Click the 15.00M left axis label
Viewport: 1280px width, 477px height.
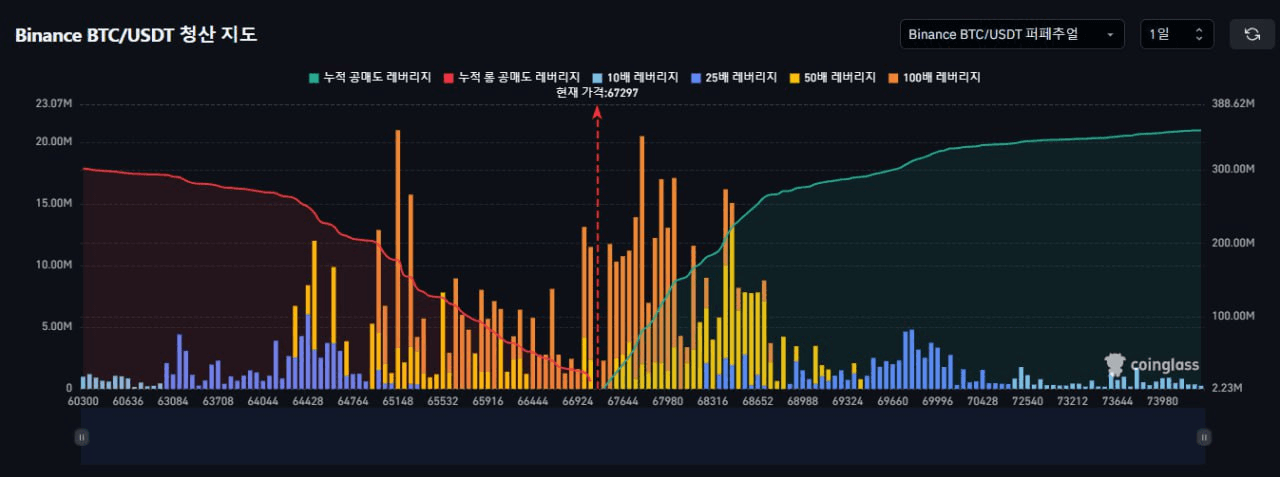(53, 203)
